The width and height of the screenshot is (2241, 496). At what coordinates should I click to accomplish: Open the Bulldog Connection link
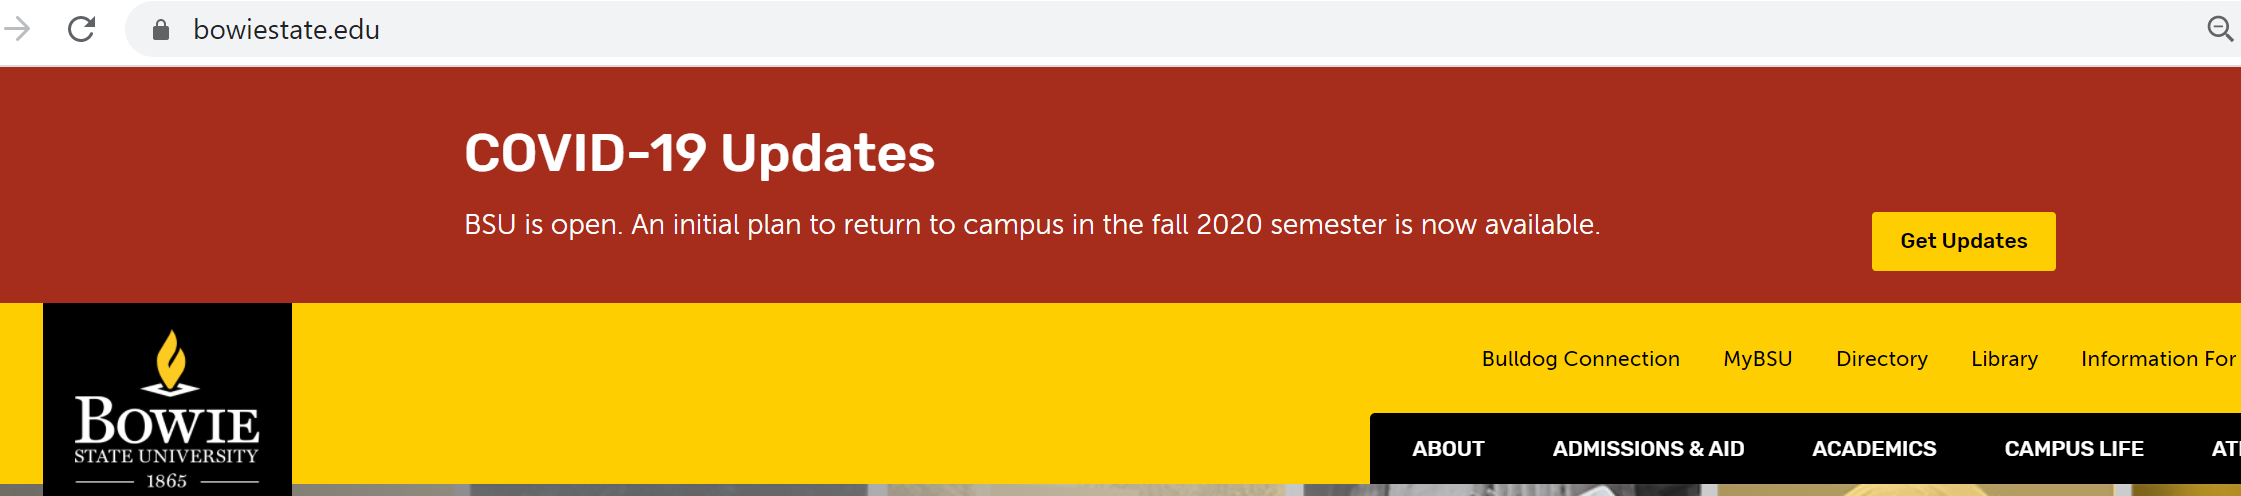[x=1580, y=359]
